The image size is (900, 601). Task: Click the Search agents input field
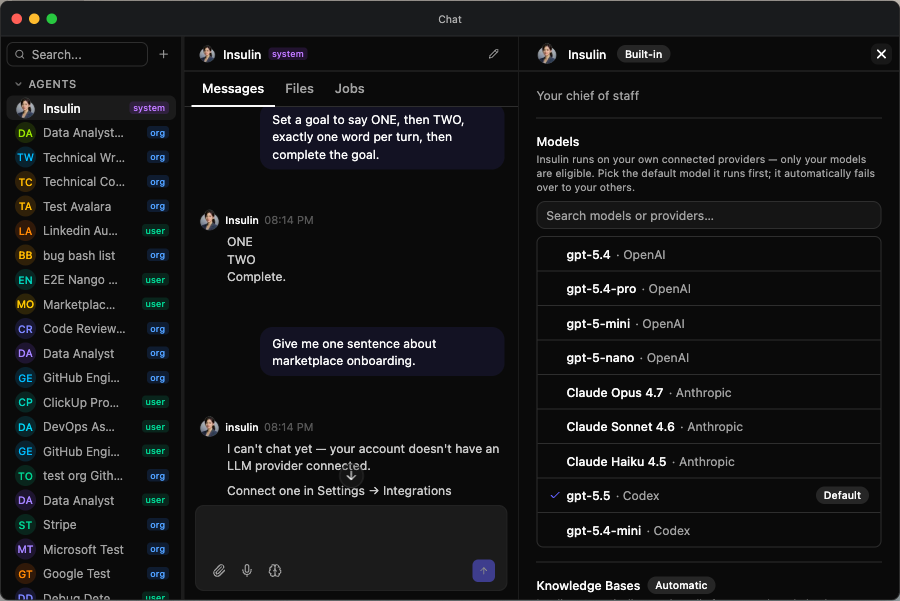(x=77, y=55)
